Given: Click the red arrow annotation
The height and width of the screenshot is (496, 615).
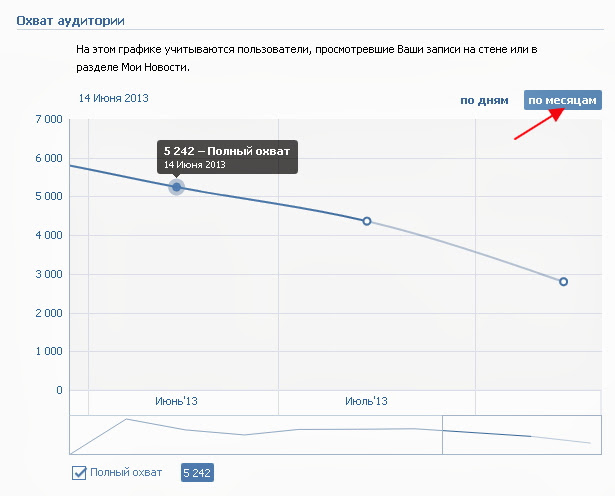Looking at the screenshot, I should [539, 125].
